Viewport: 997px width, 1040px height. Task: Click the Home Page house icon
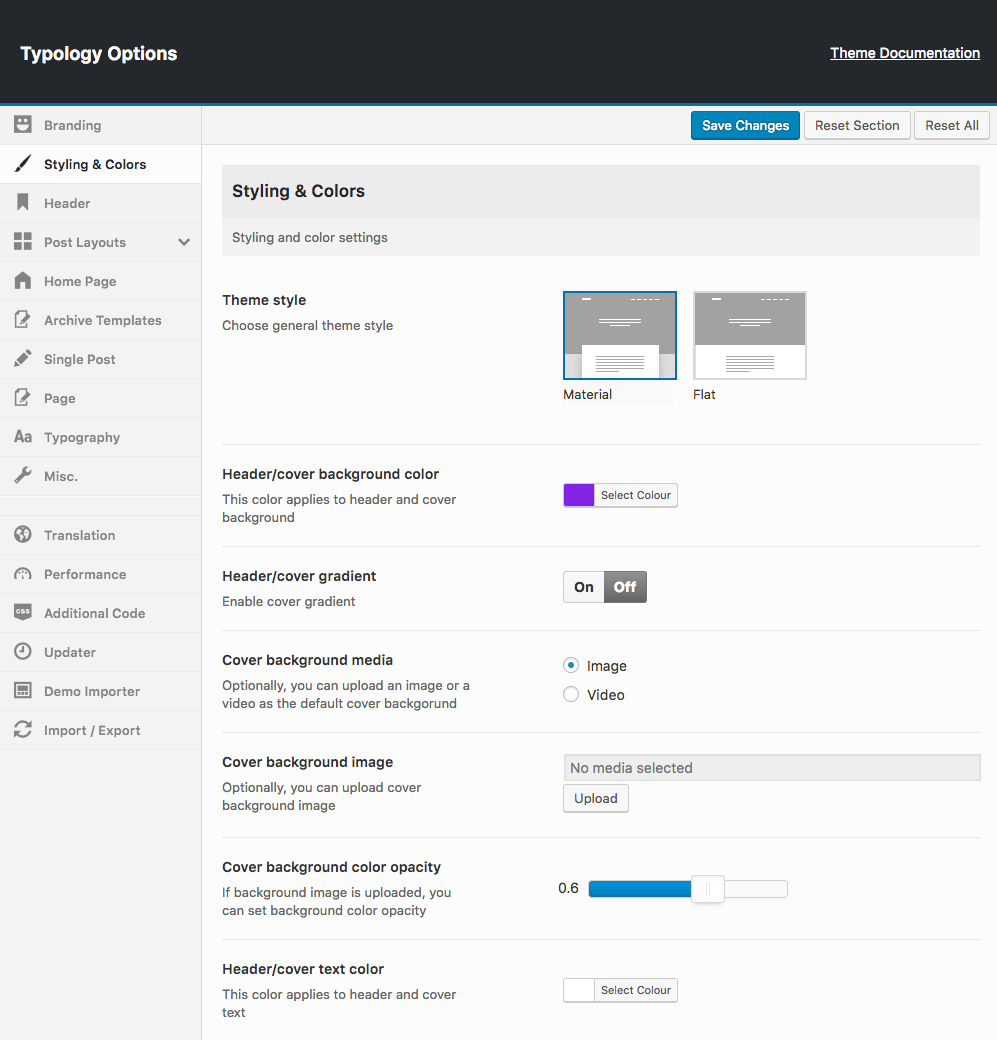(22, 281)
